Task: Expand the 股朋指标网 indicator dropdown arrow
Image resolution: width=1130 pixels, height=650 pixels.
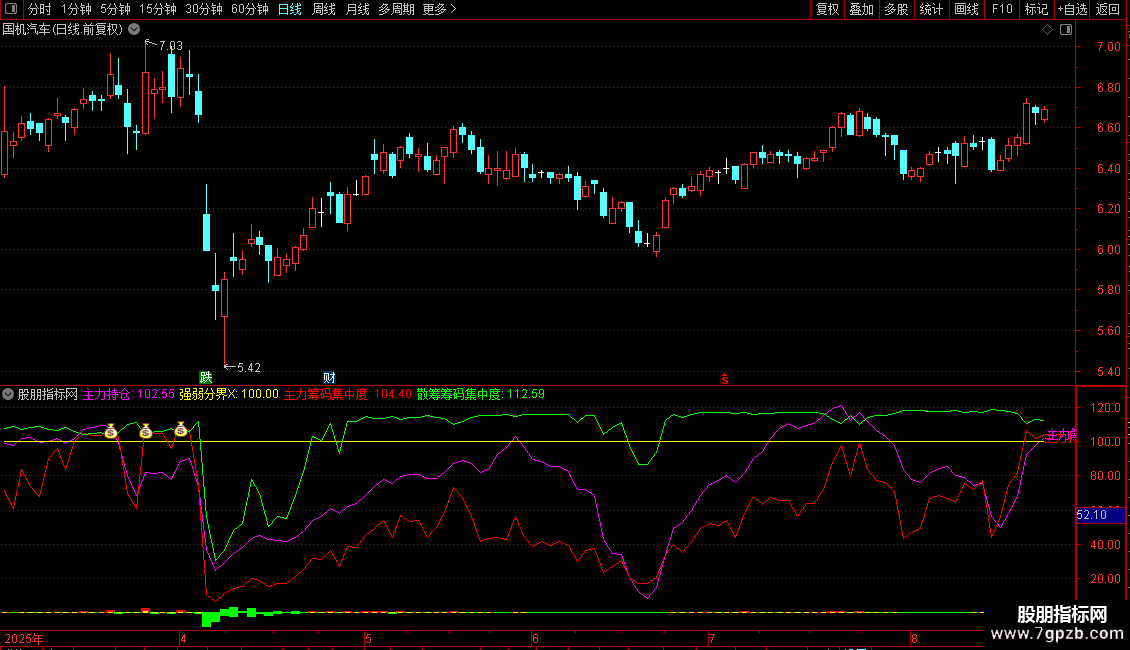Action: click(x=8, y=394)
